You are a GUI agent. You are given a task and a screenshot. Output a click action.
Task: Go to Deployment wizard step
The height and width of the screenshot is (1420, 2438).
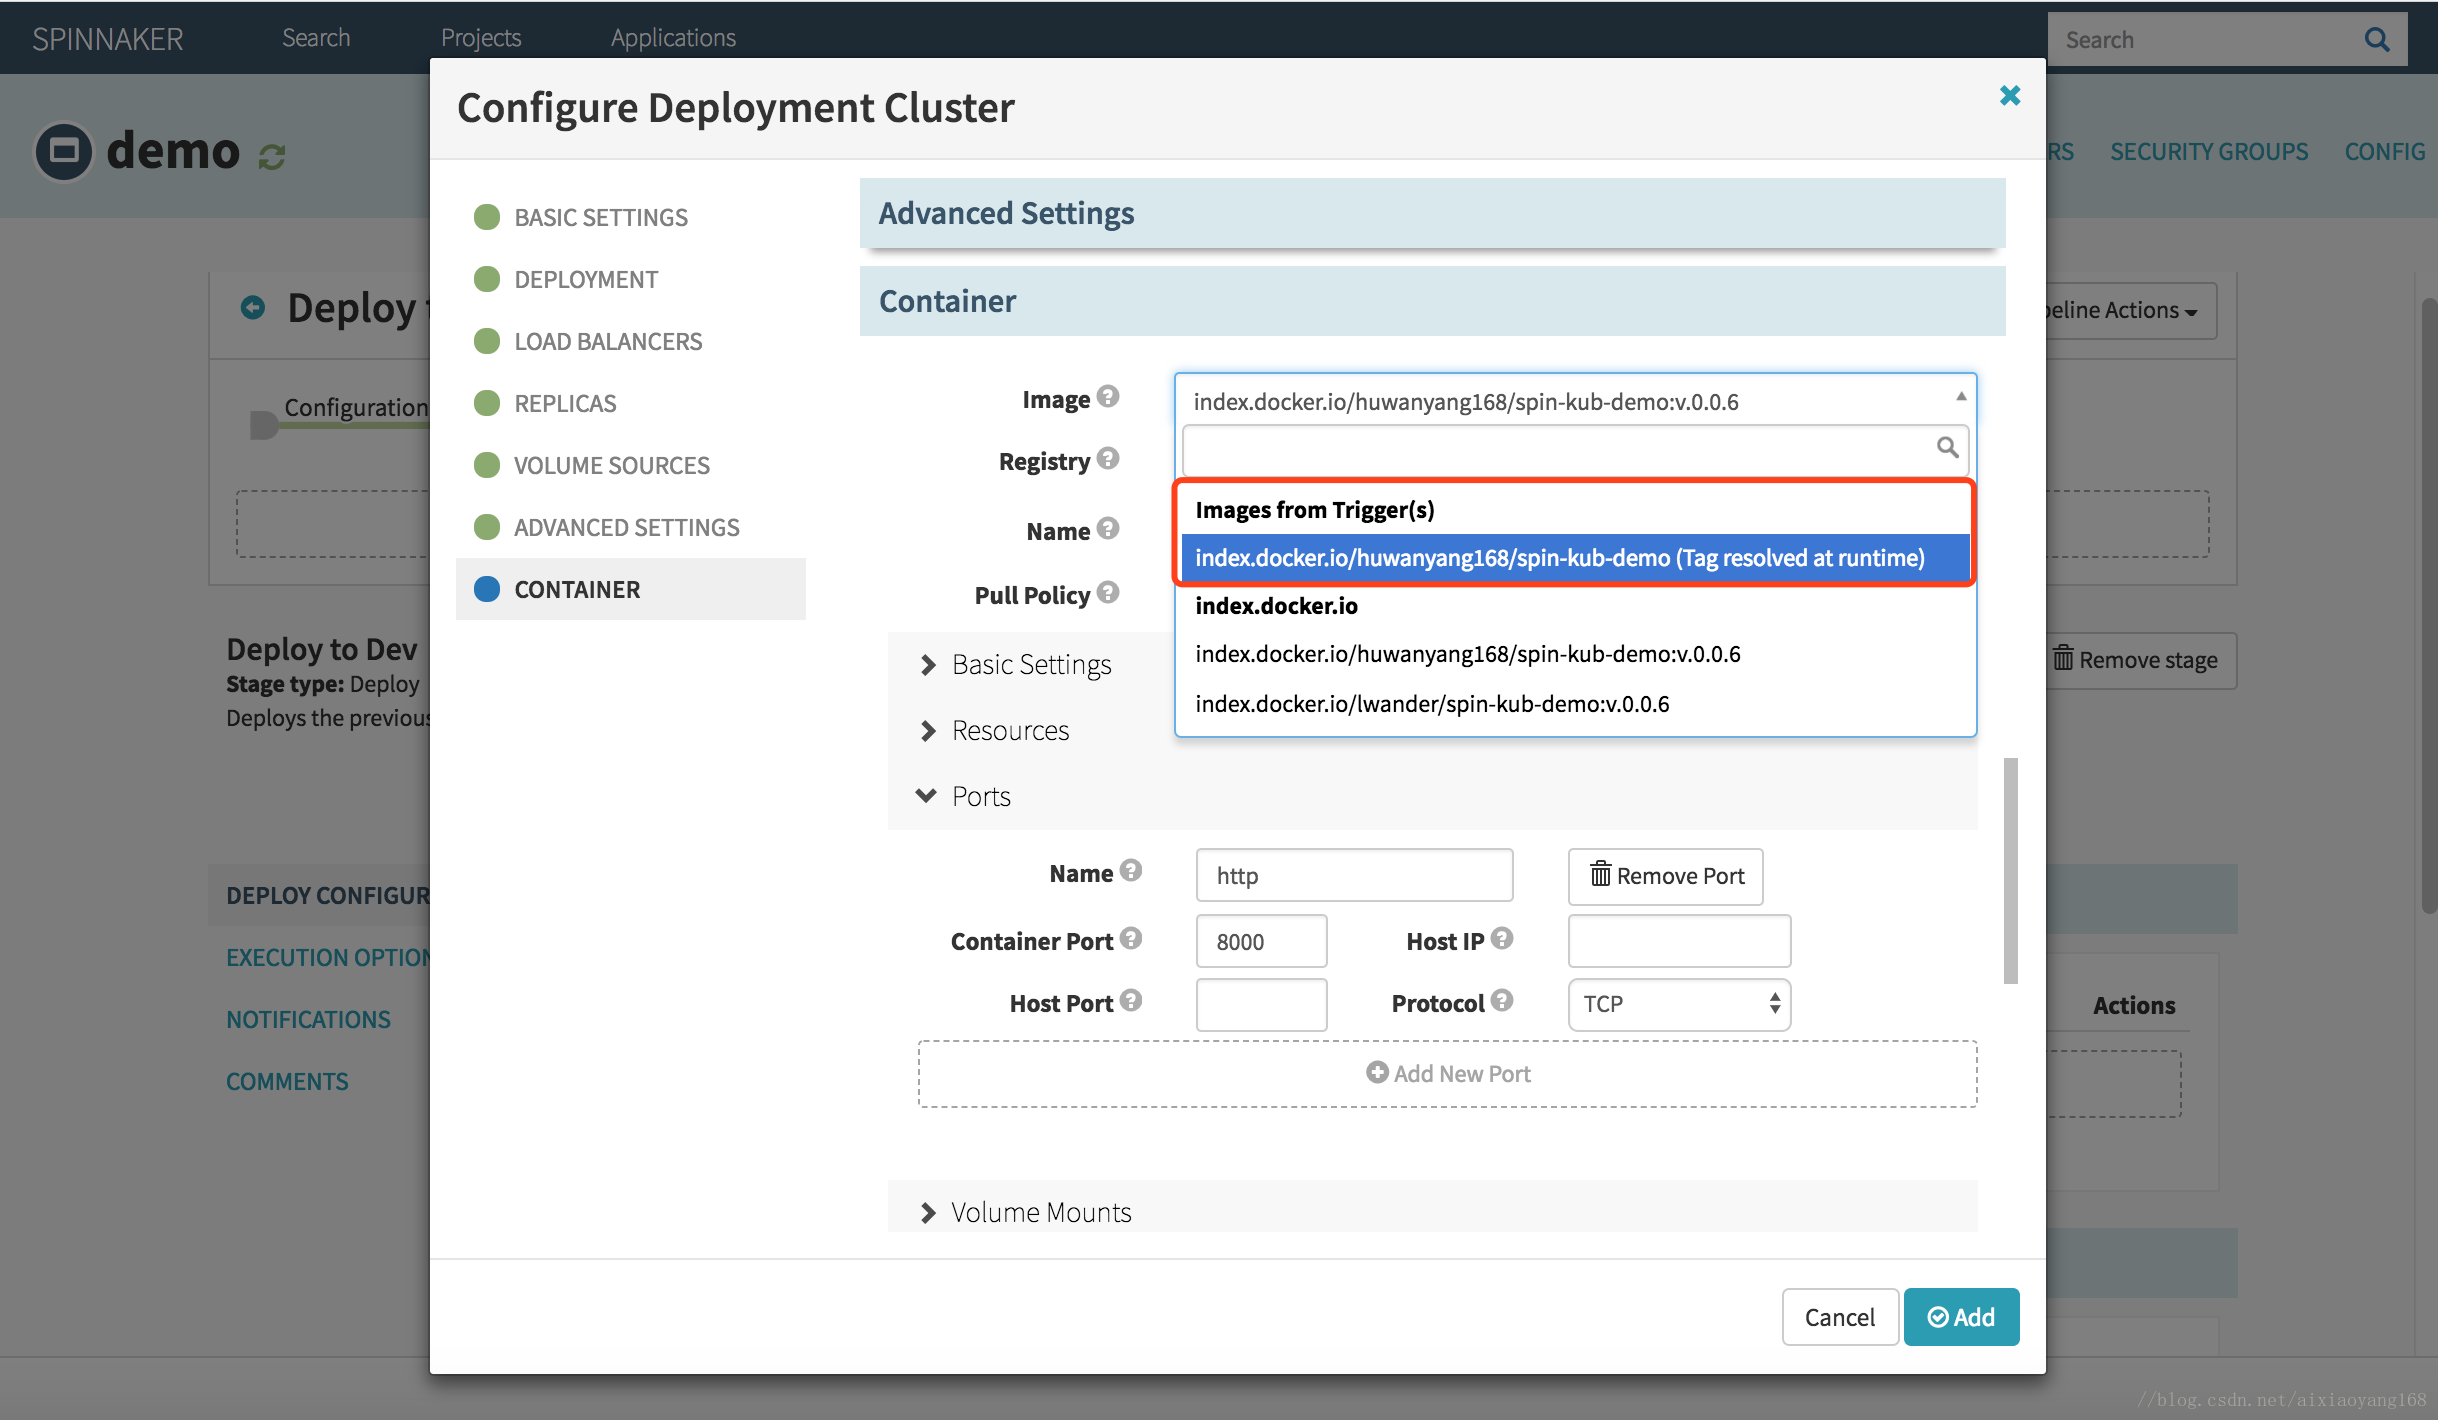click(630, 279)
